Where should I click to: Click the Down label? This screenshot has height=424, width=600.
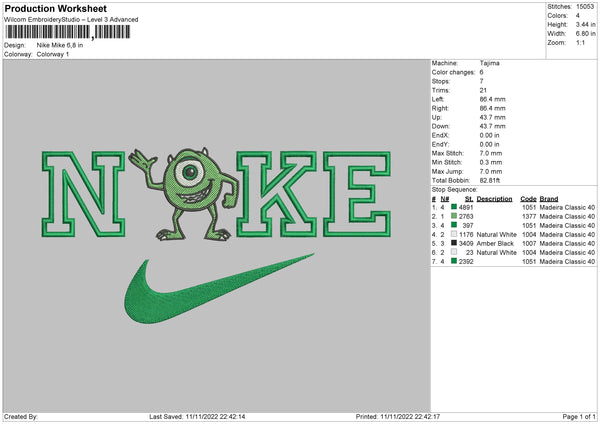click(x=441, y=126)
